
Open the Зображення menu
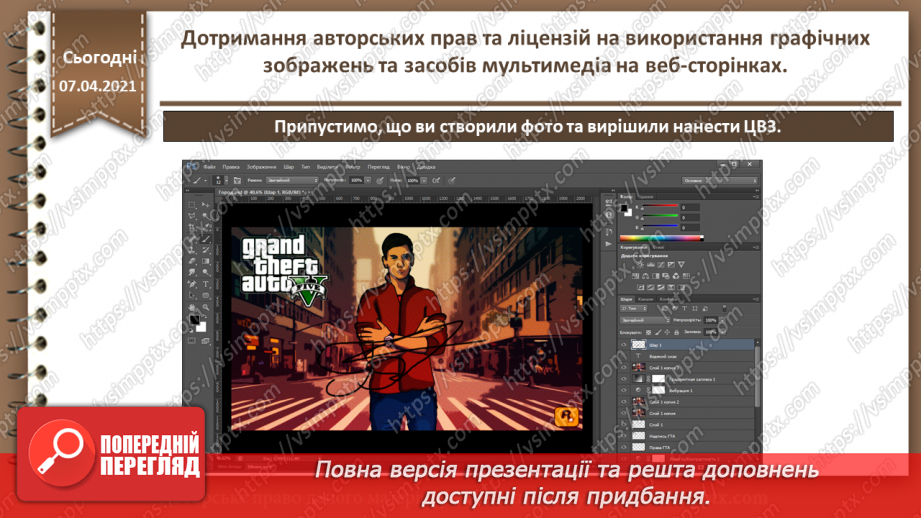(x=261, y=167)
